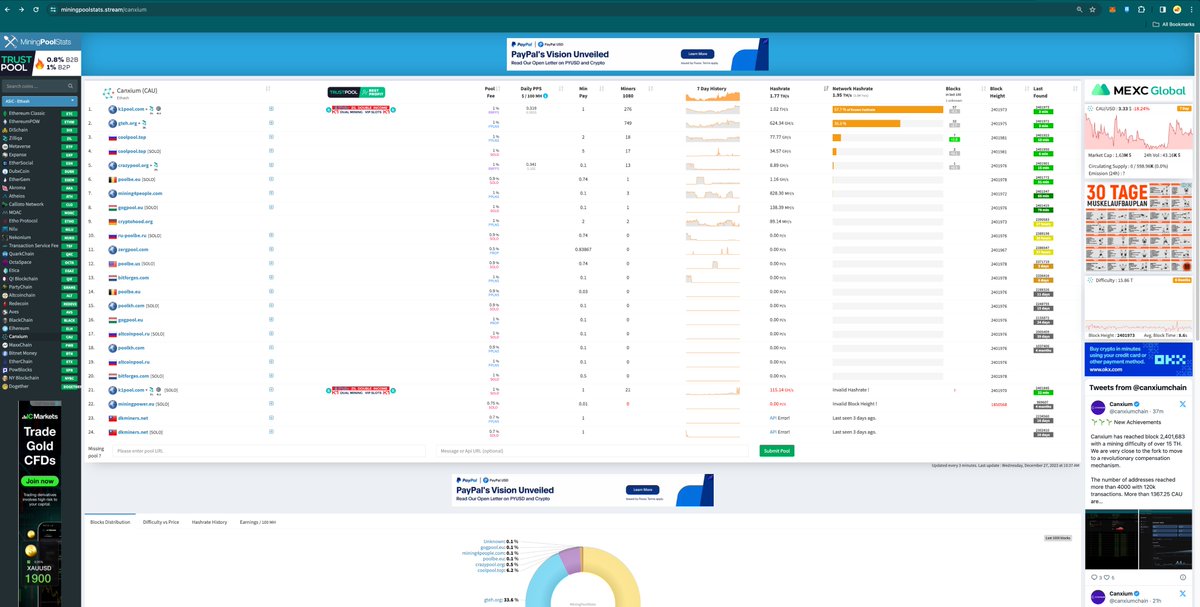Image resolution: width=1200 pixels, height=607 pixels.
Task: Click the ETC ticker badge
Action: (70, 114)
